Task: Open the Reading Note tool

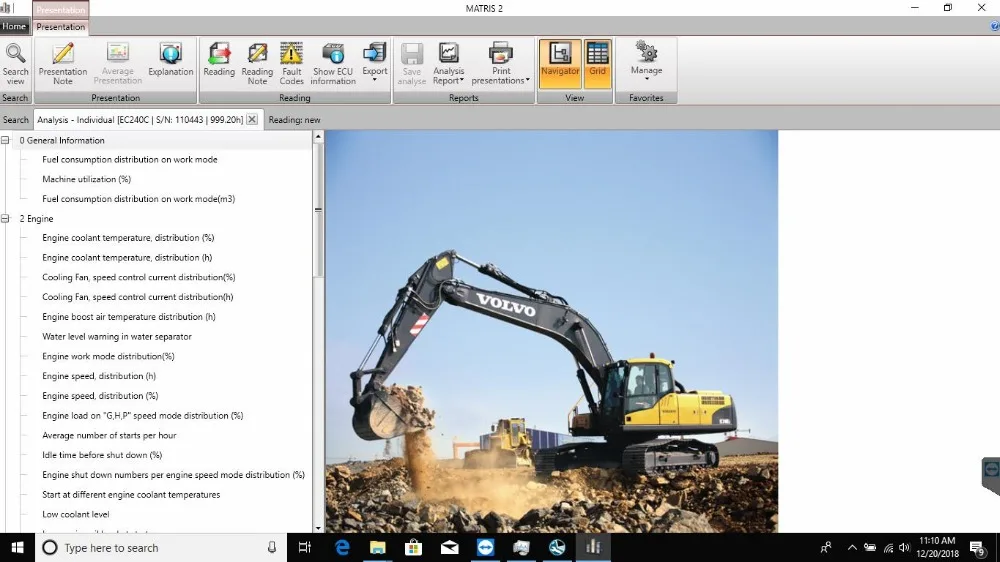Action: pos(257,63)
